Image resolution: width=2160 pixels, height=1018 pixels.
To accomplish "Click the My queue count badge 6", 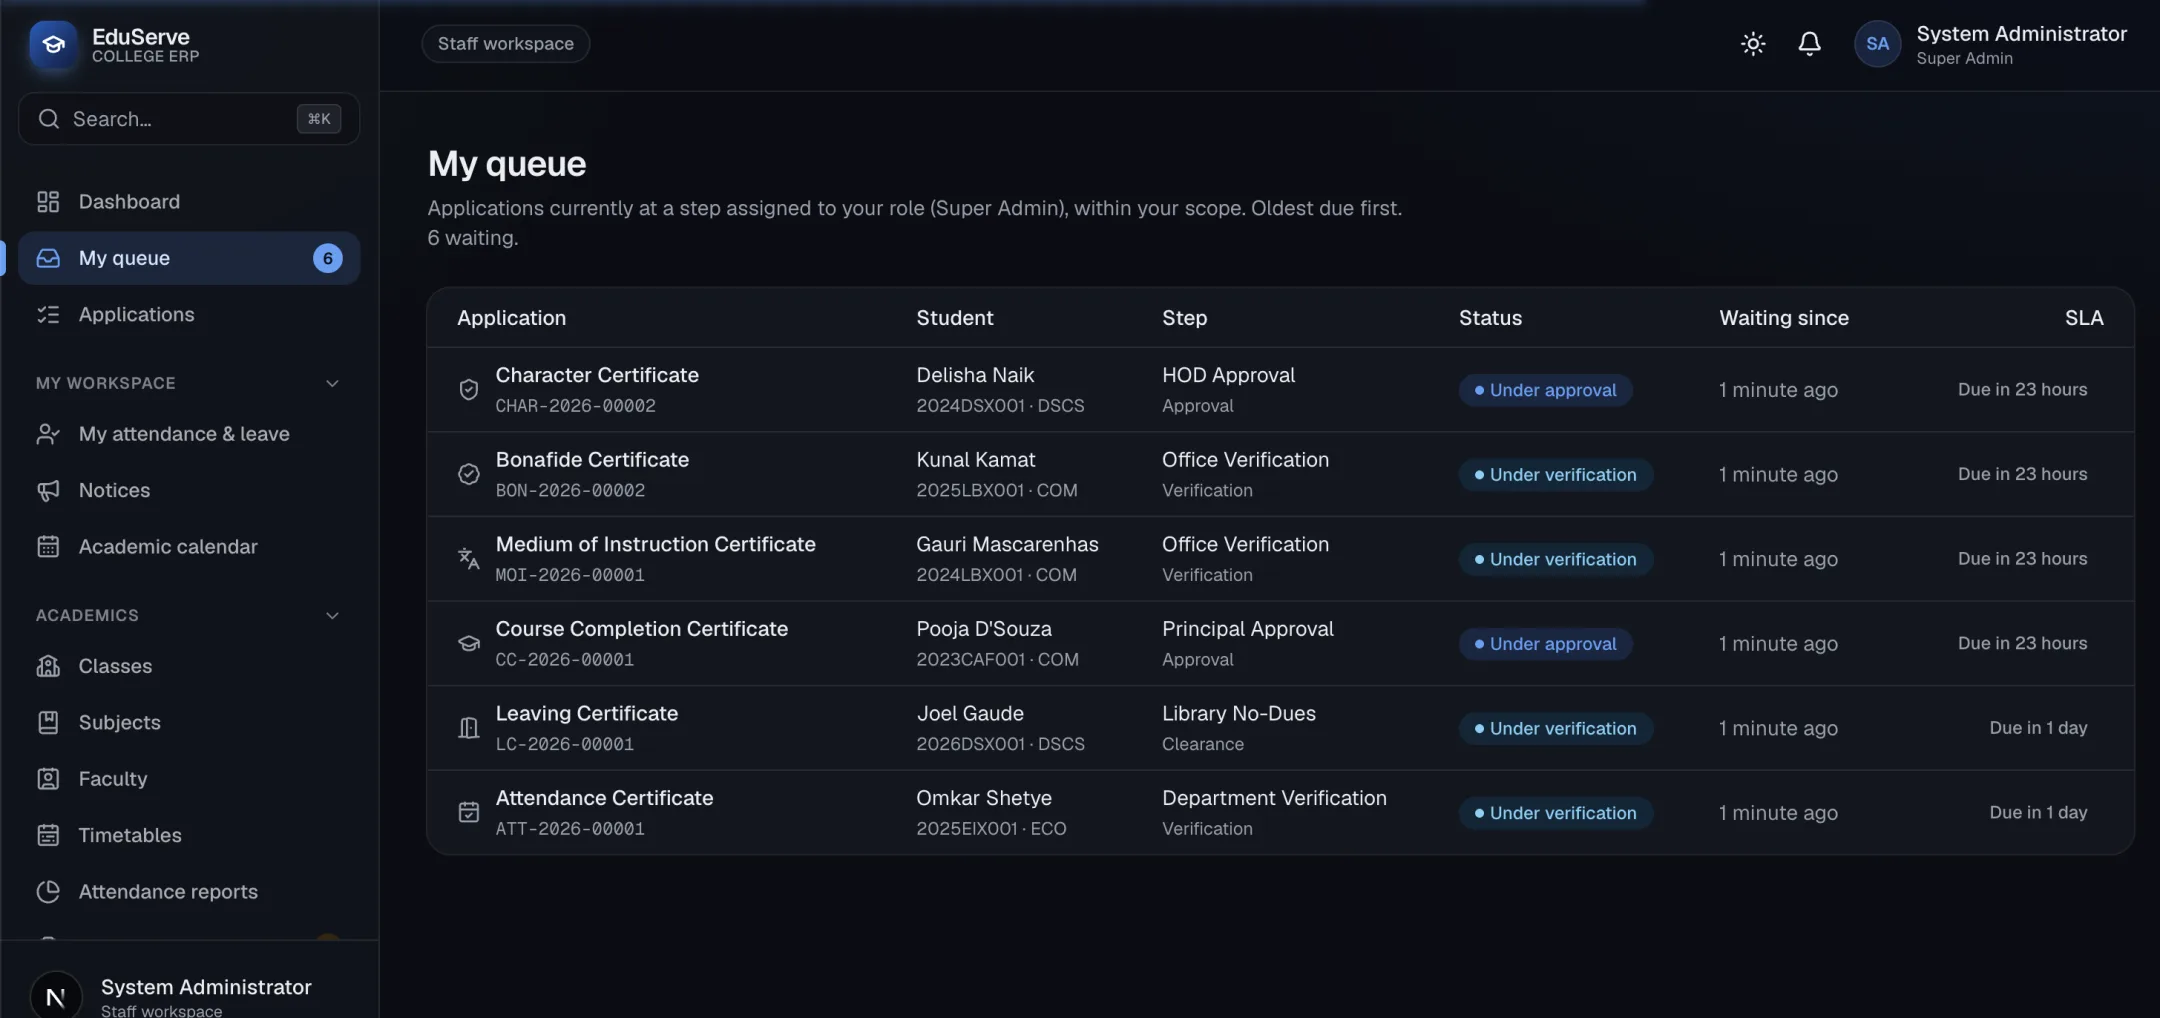I will point(327,258).
